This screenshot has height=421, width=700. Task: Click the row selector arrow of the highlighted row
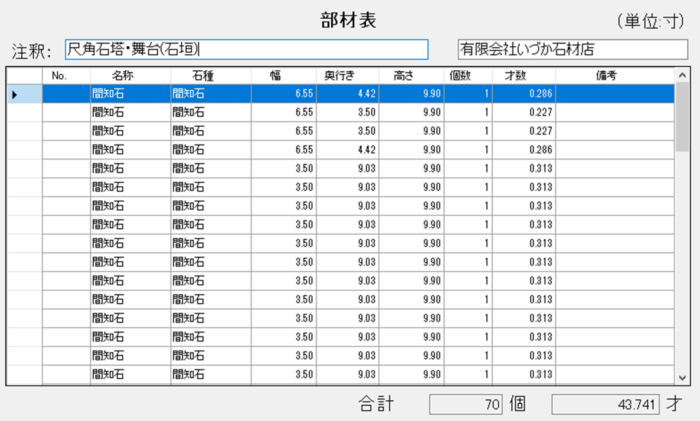(25, 94)
